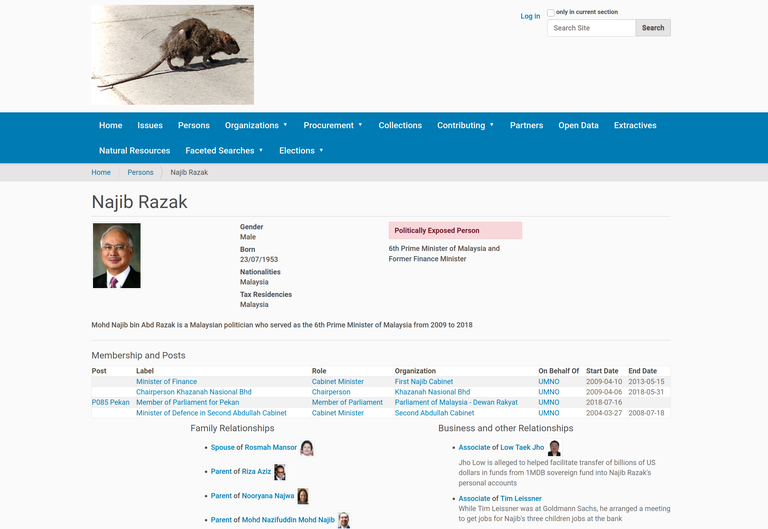Open the Persons menu item
This screenshot has width=768, height=529.
194,125
